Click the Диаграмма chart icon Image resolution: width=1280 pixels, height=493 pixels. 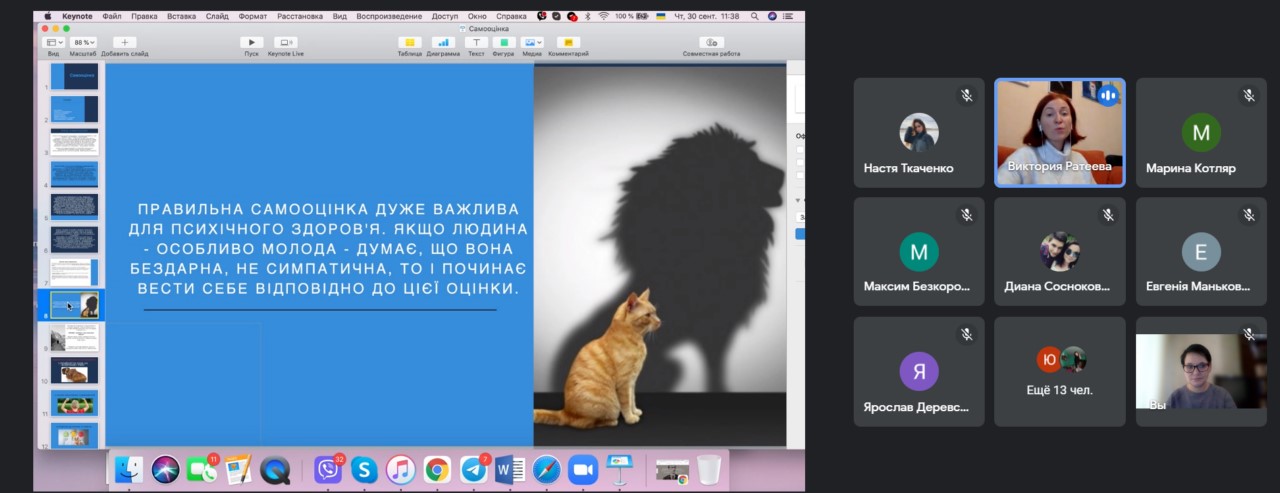[443, 42]
